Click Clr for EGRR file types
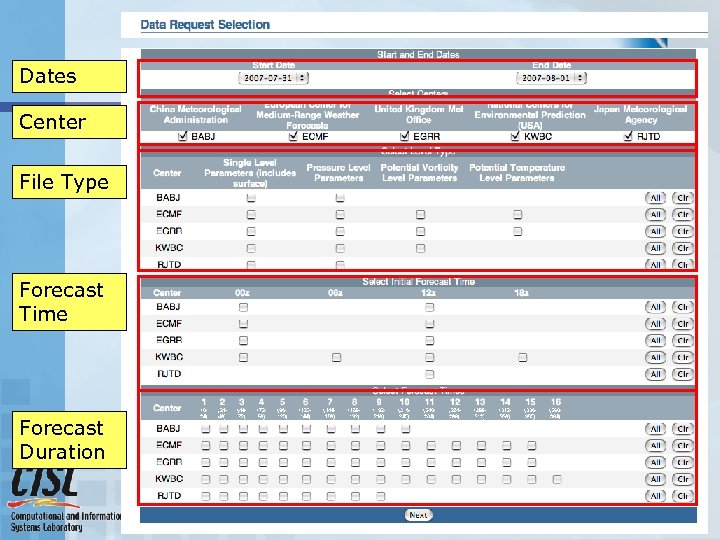 point(682,231)
